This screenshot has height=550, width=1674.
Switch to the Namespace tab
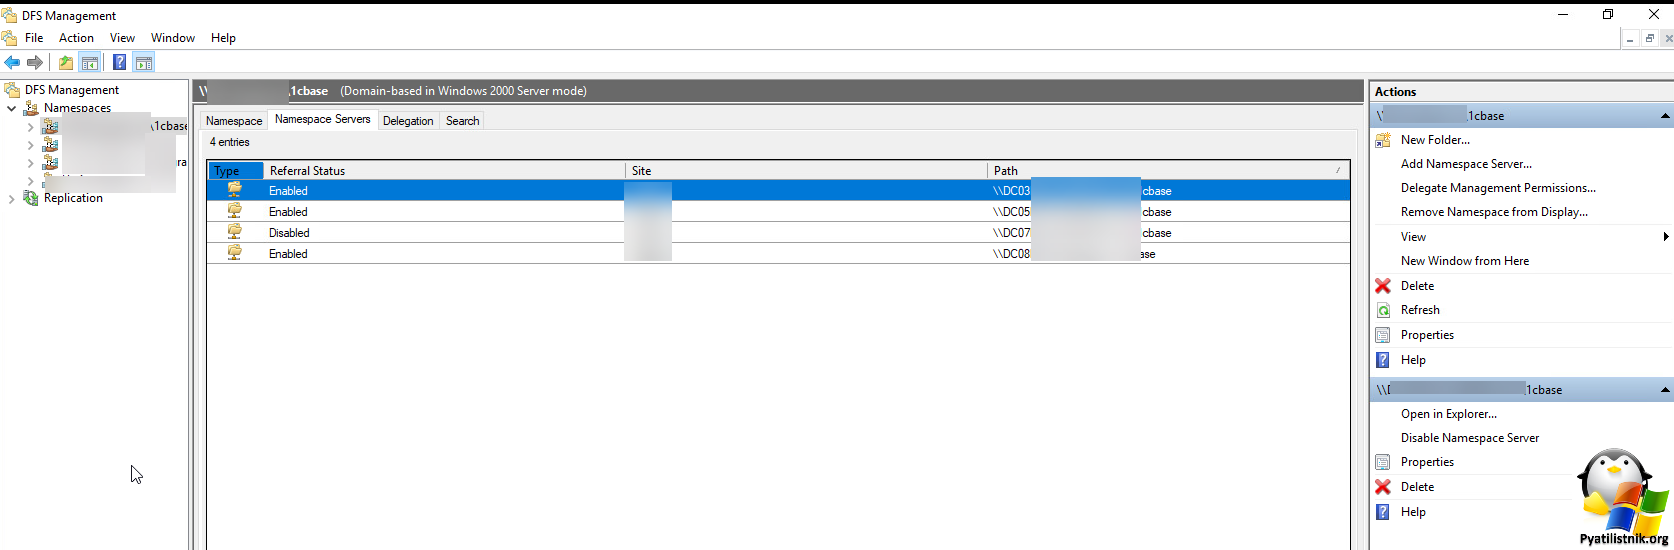pyautogui.click(x=234, y=121)
